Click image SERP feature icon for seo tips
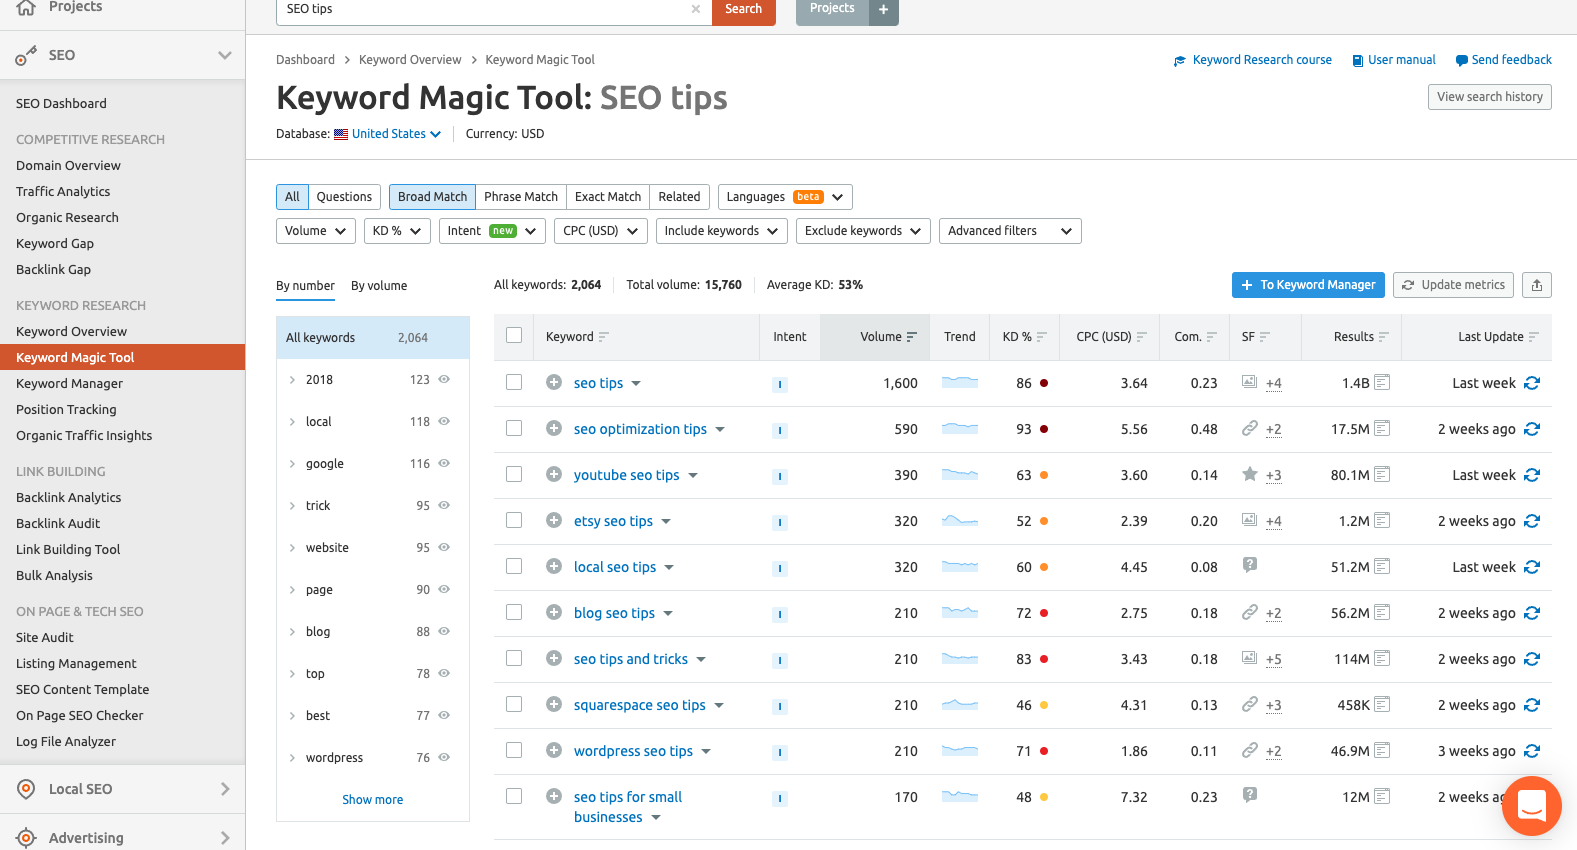The height and width of the screenshot is (850, 1577). (x=1249, y=382)
